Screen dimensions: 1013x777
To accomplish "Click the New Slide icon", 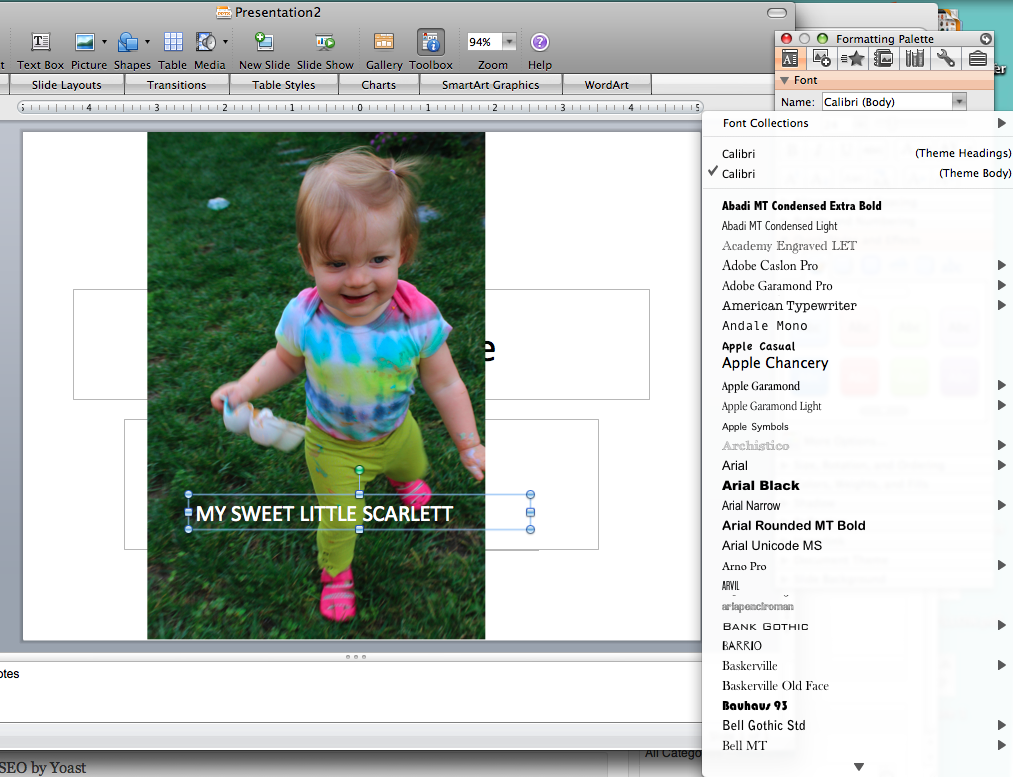I will tap(264, 42).
